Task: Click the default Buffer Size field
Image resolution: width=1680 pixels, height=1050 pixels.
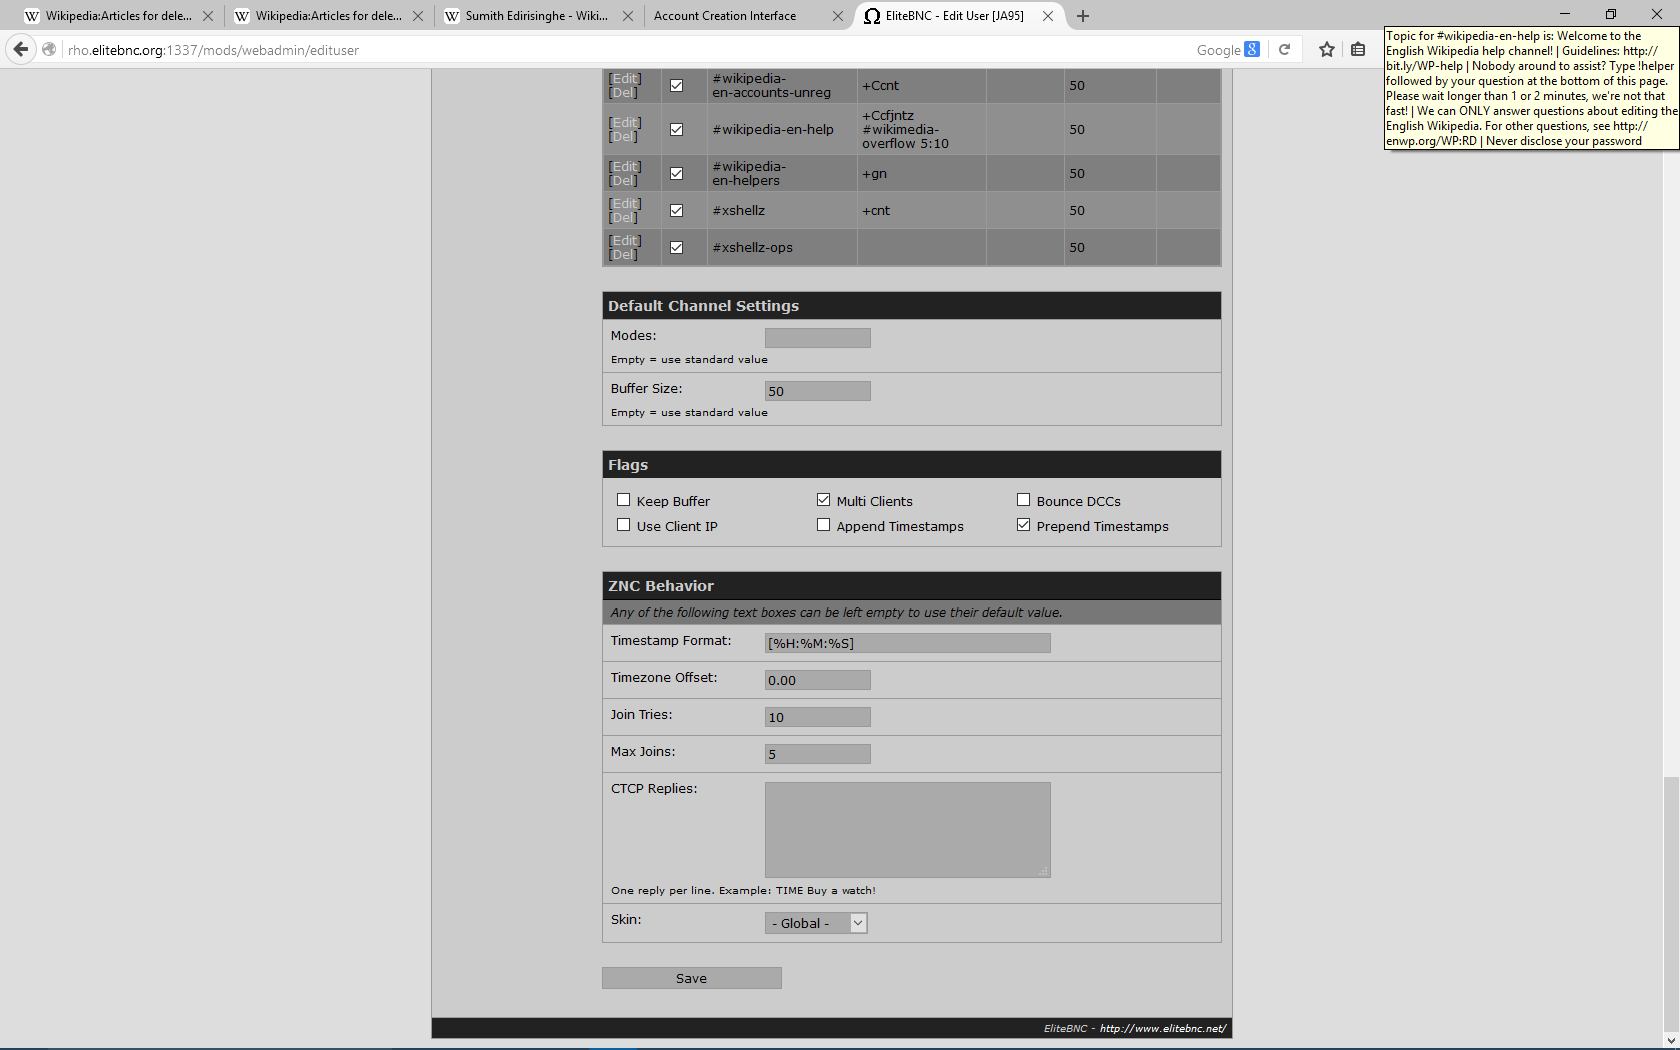Action: pos(818,391)
